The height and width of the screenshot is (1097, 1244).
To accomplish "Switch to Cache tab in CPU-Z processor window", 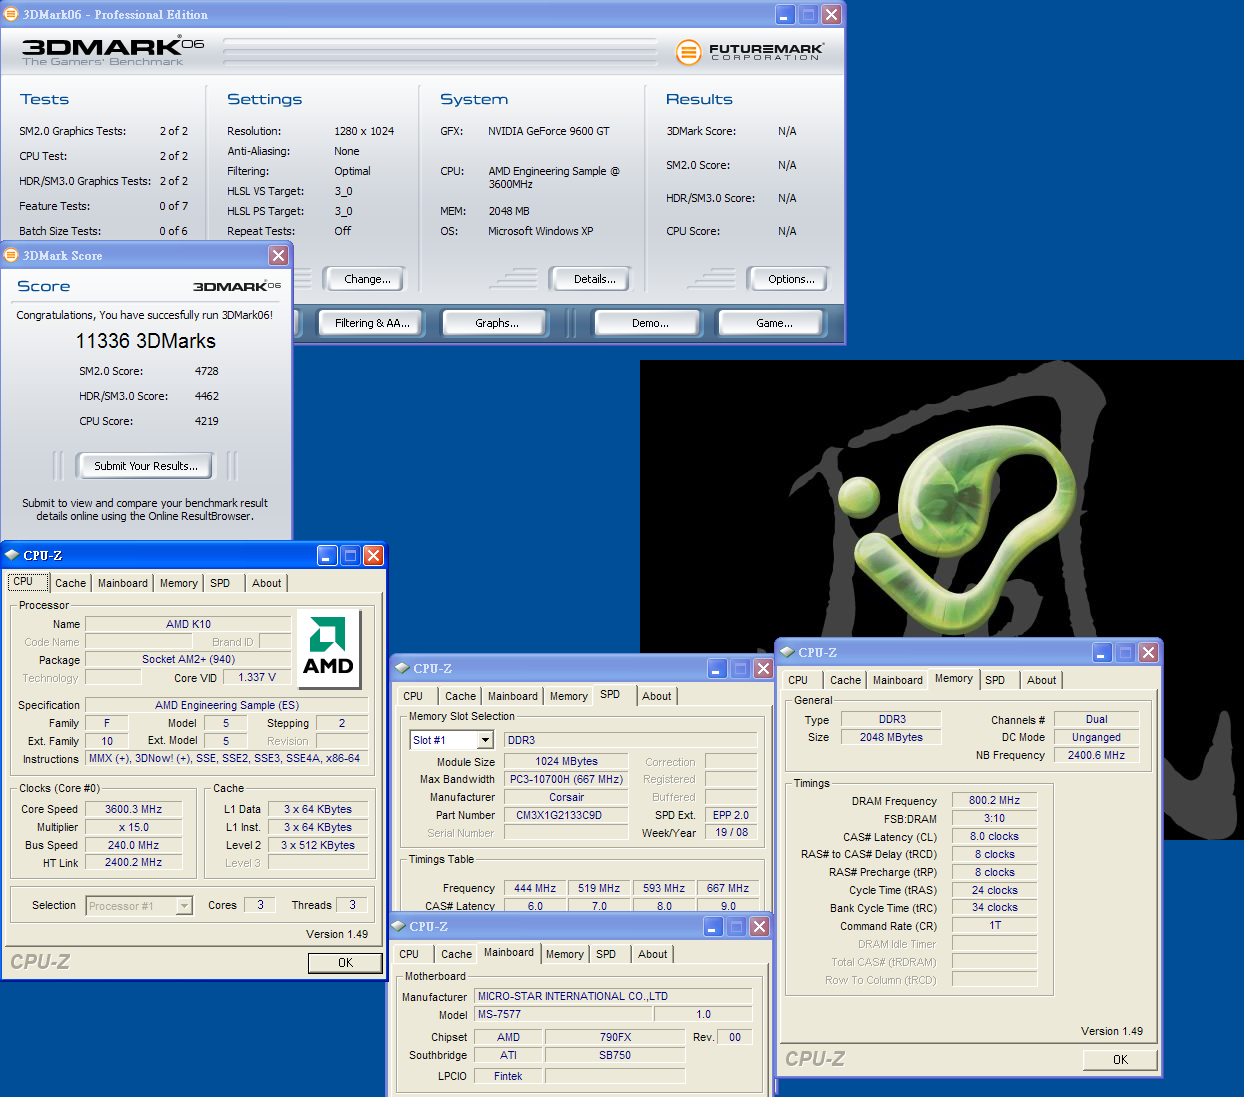I will tap(70, 583).
